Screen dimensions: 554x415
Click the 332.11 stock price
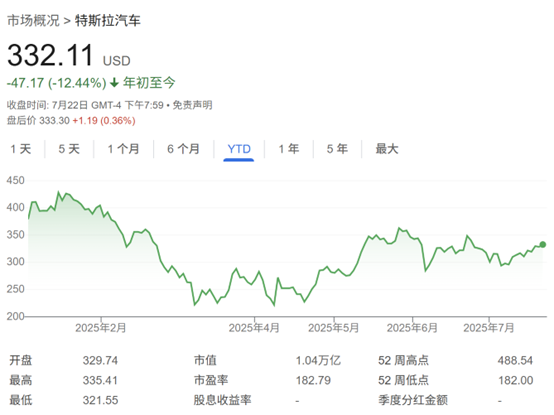click(50, 55)
